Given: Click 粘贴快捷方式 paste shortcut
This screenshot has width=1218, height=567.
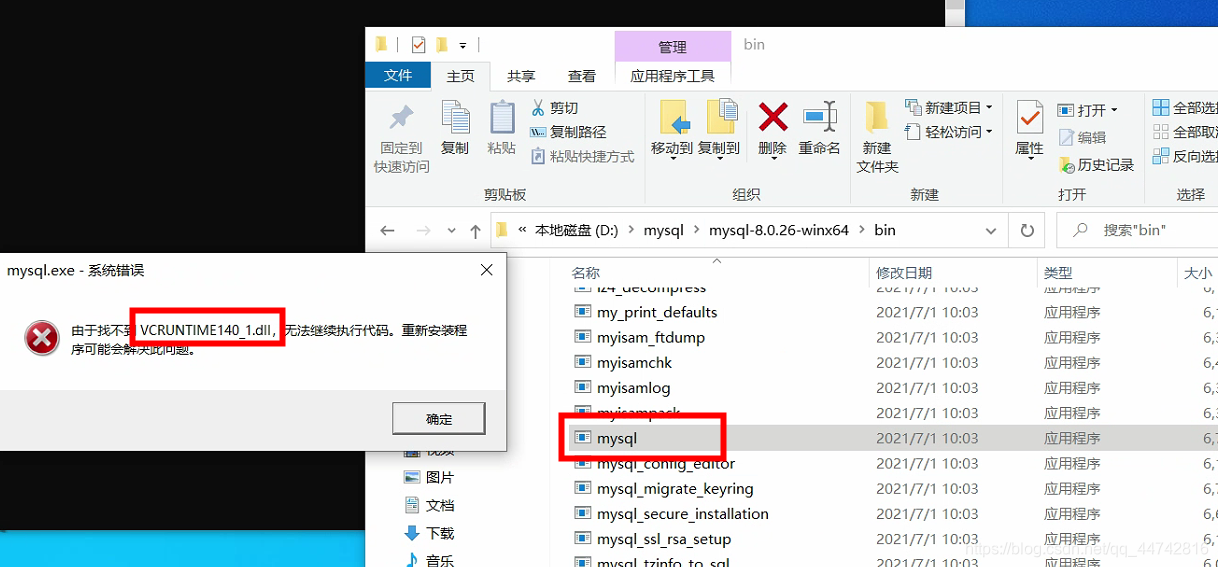Looking at the screenshot, I should click(582, 156).
